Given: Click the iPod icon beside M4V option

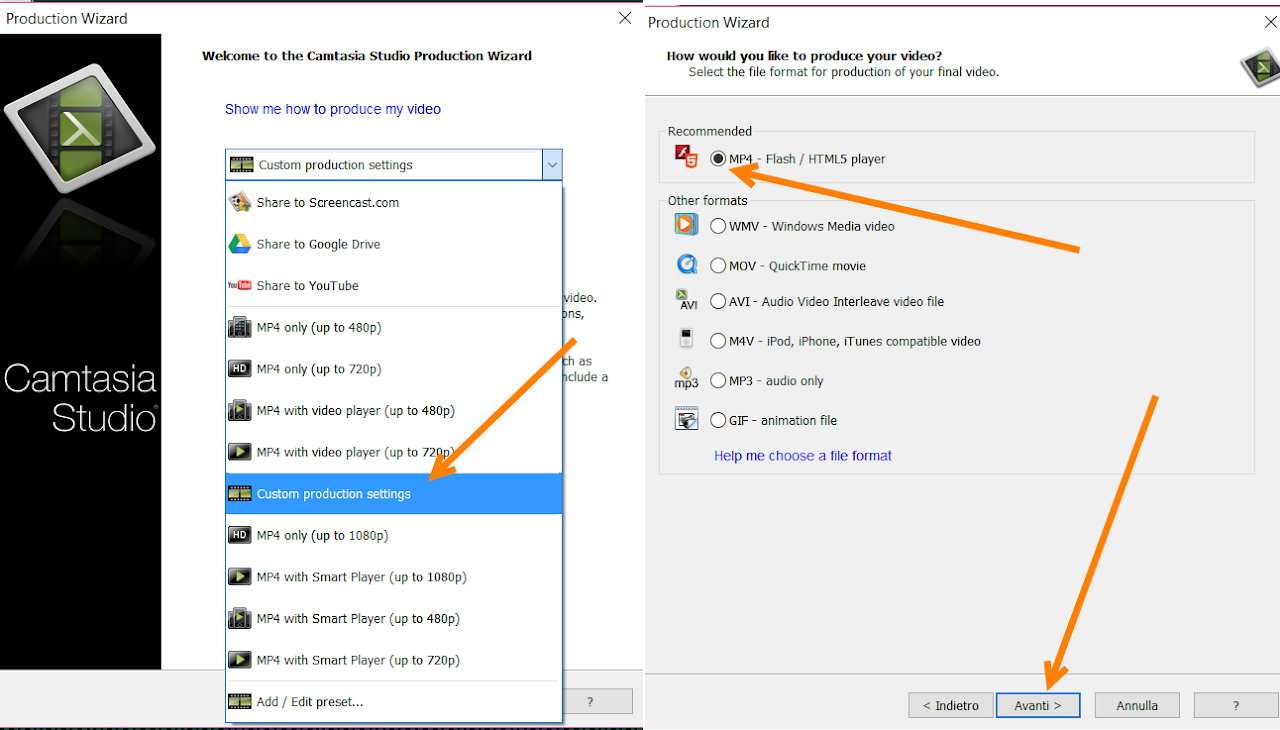Looking at the screenshot, I should 686,339.
